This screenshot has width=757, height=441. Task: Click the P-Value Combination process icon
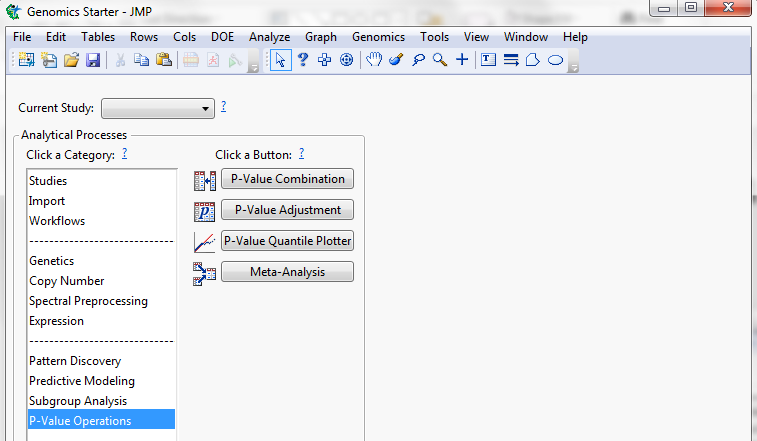(205, 181)
